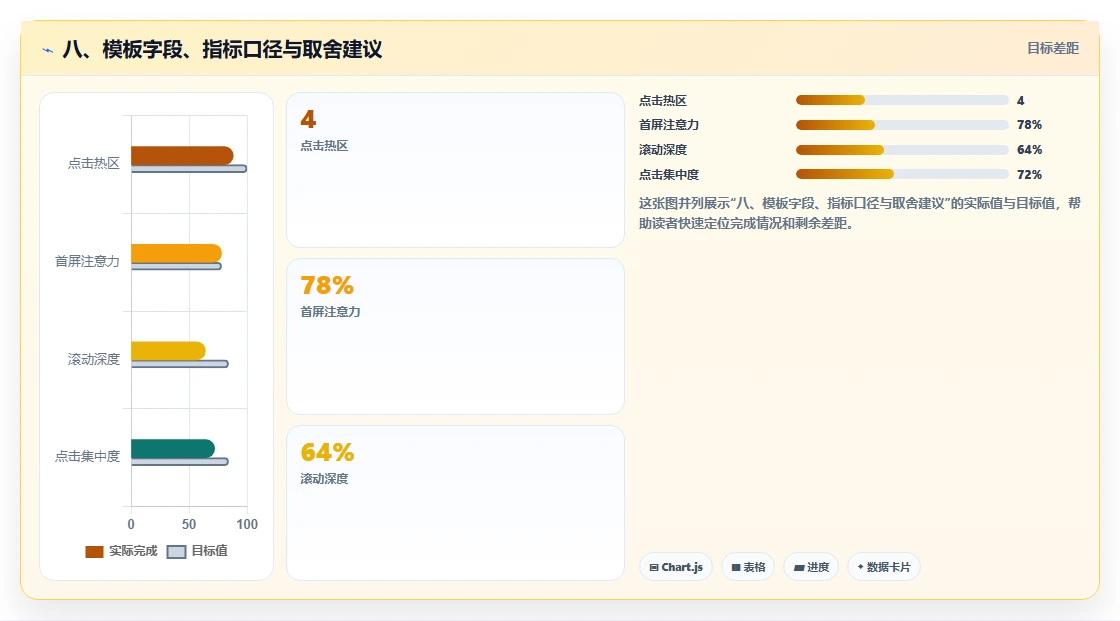Screen dimensions: 1120x621
Task: Click the 64% value in progress list
Action: pyautogui.click(x=1029, y=150)
